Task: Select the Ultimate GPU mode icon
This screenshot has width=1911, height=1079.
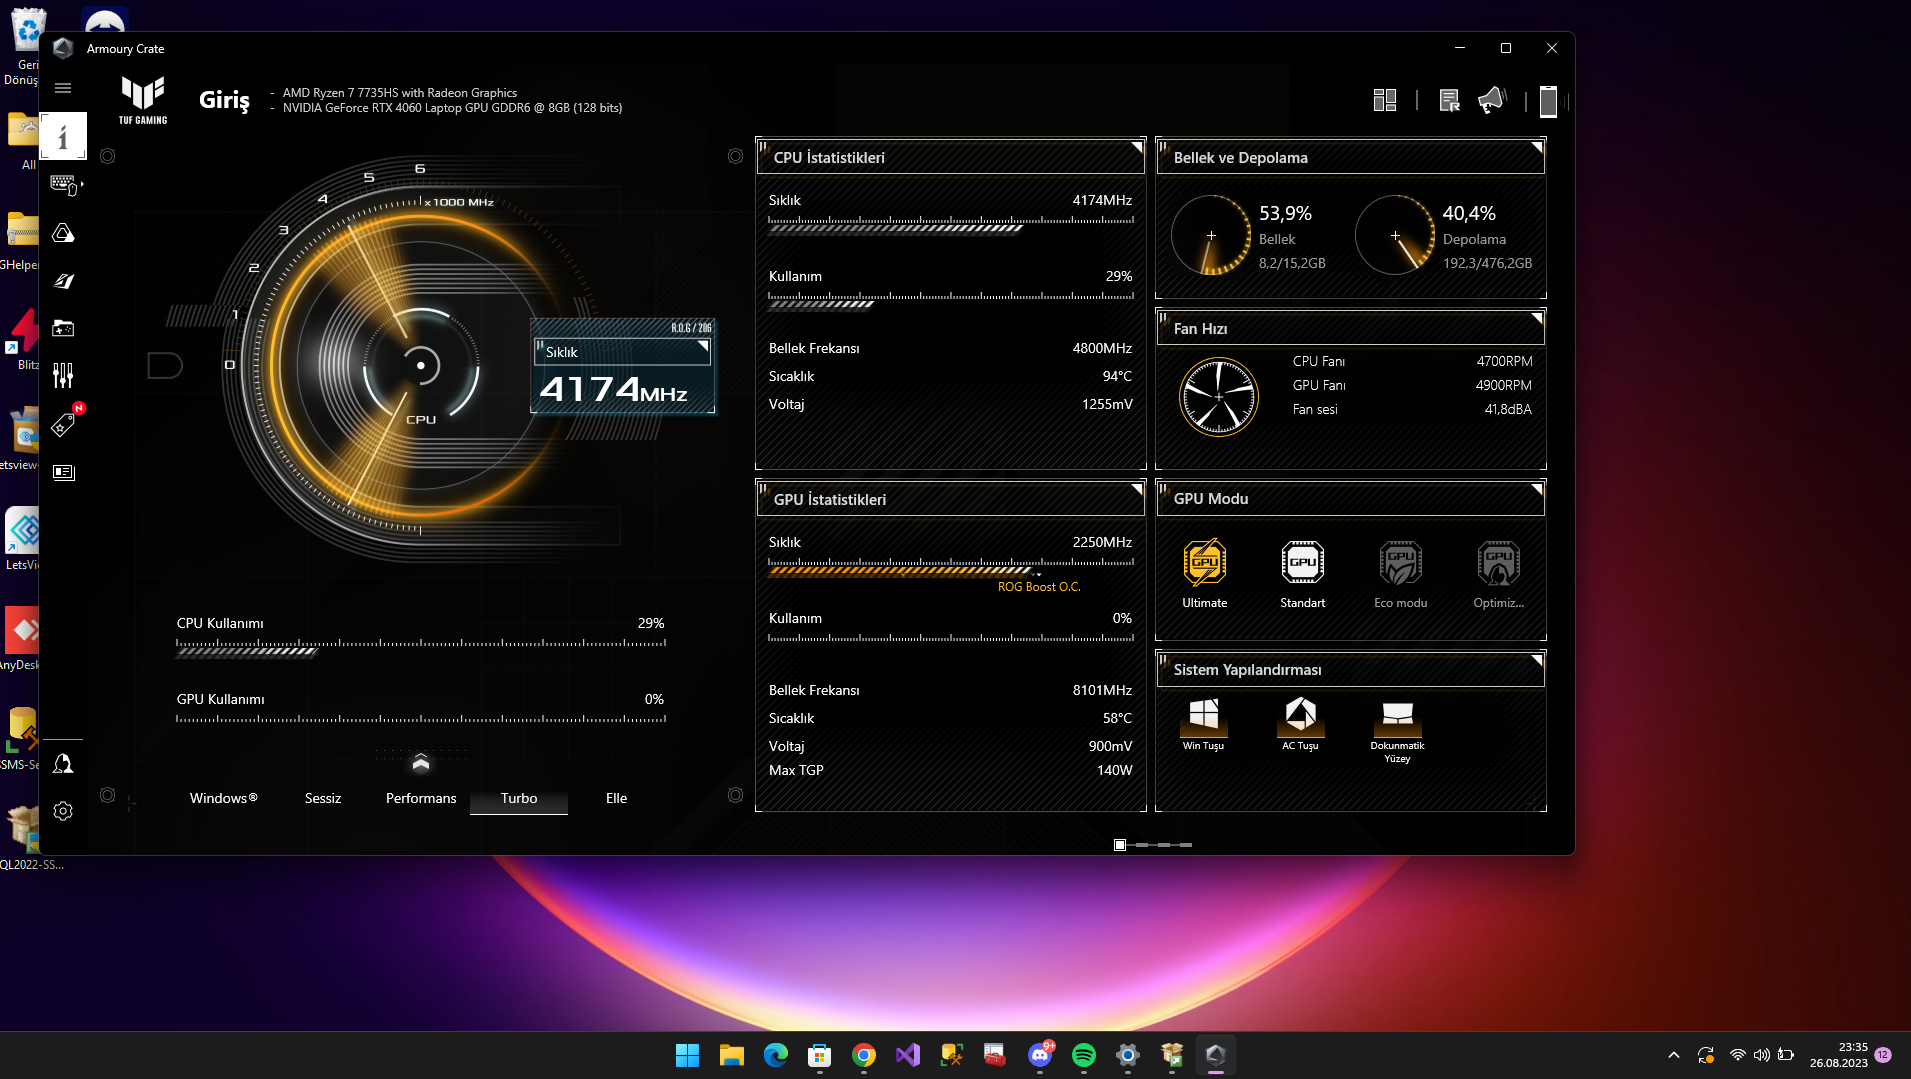Action: (x=1205, y=563)
